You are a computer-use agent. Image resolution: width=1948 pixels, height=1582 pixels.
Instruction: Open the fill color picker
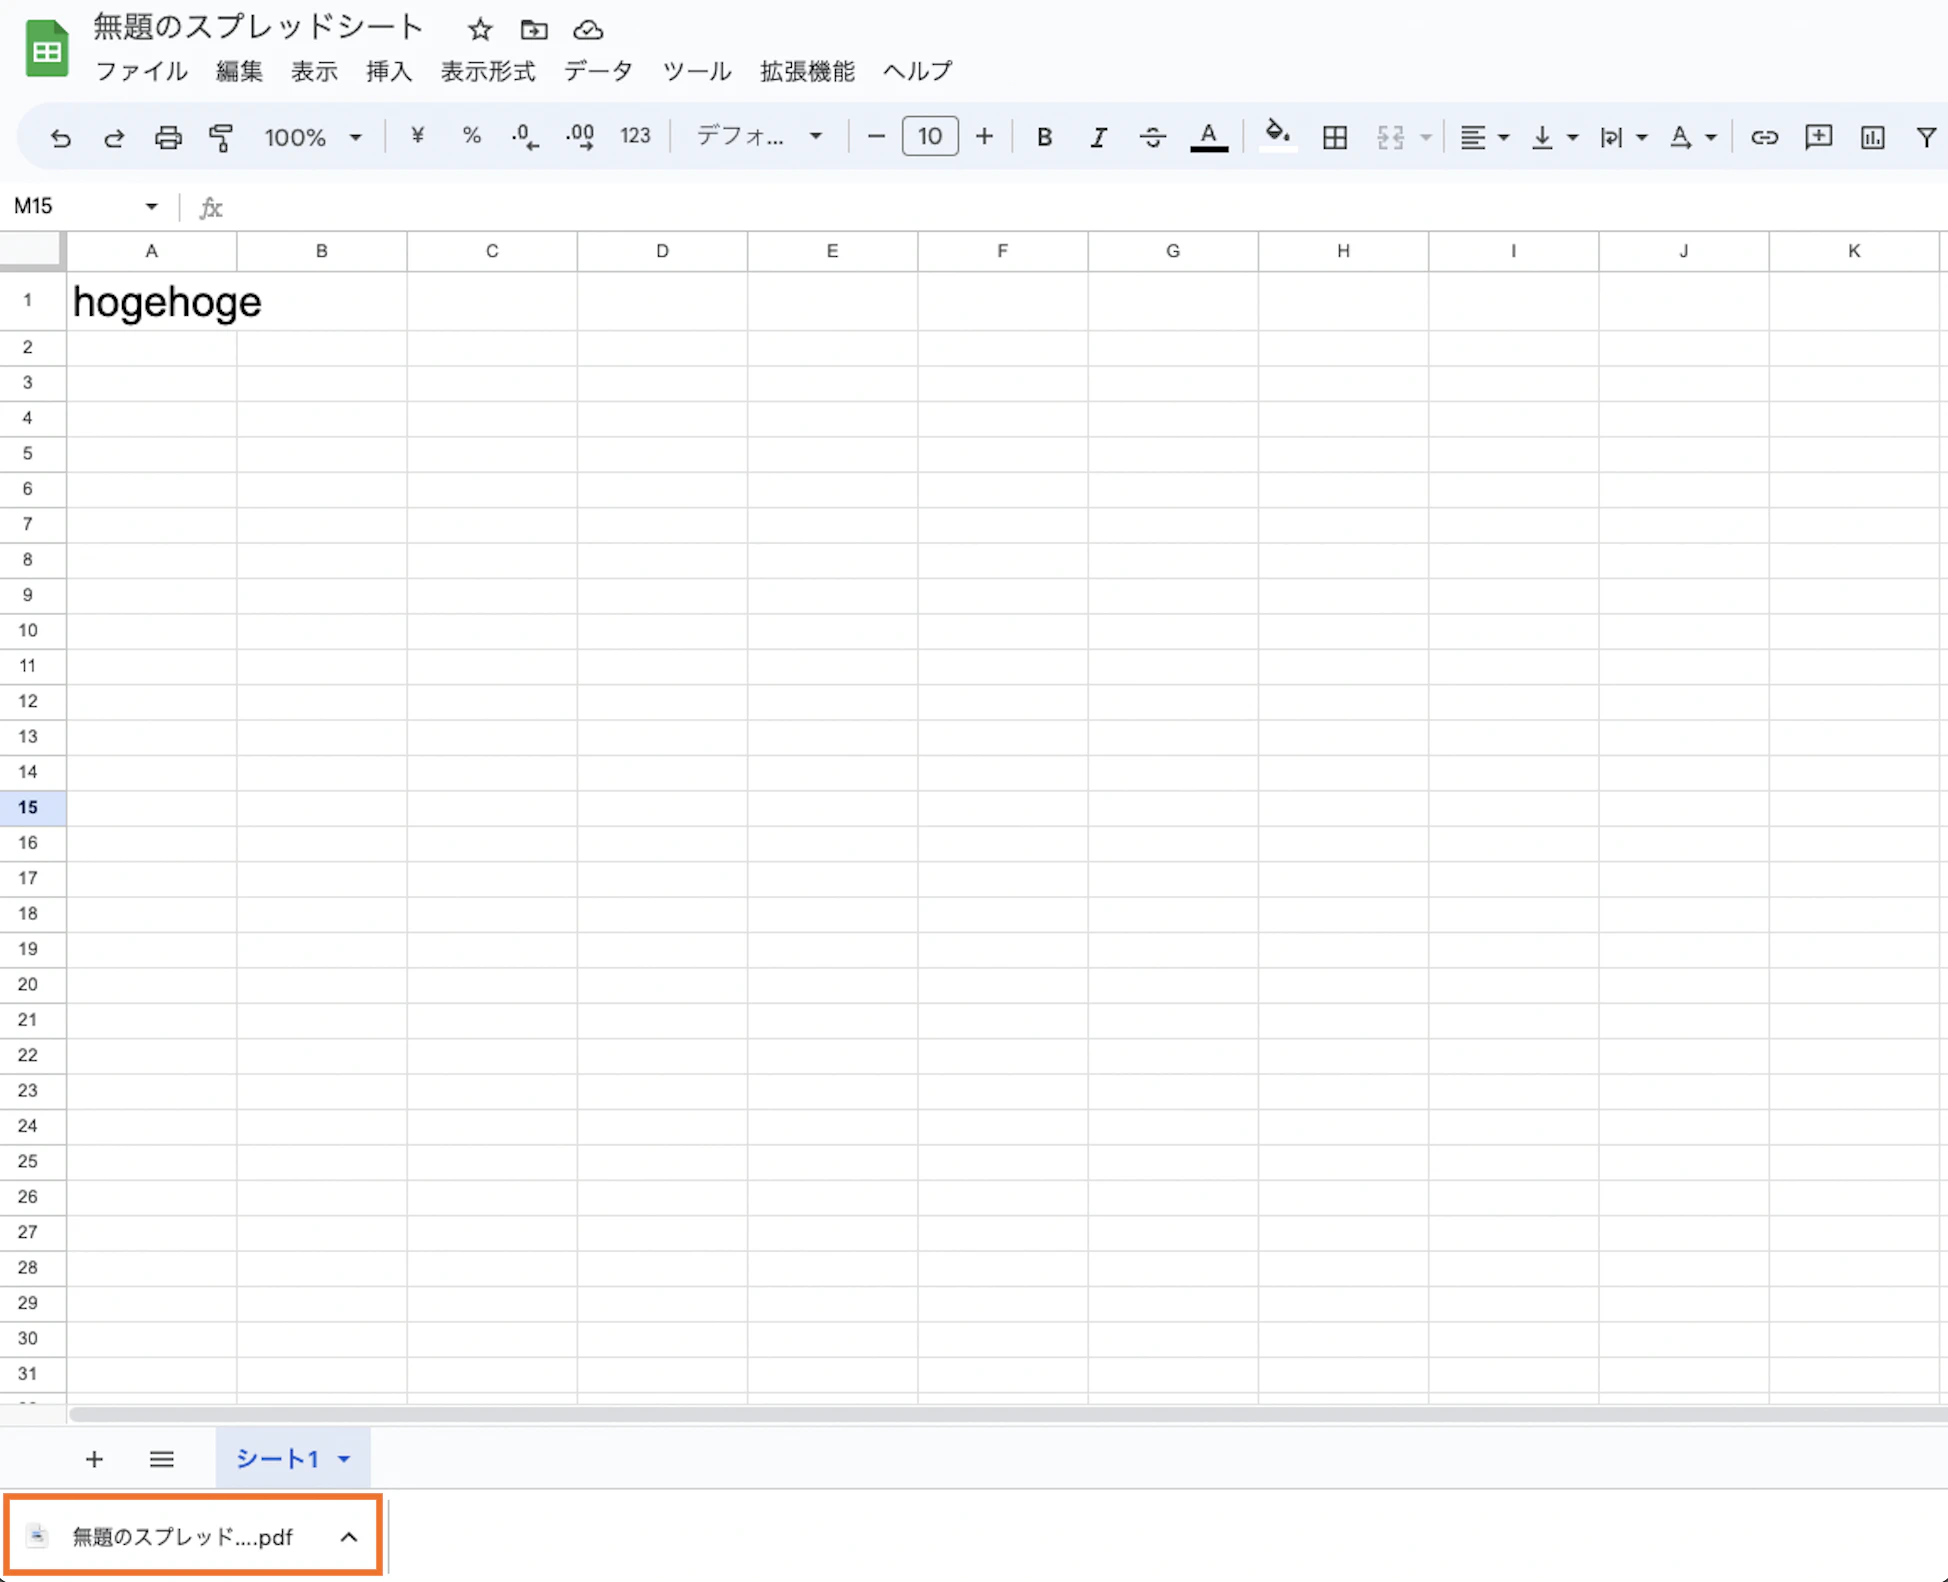pyautogui.click(x=1276, y=135)
